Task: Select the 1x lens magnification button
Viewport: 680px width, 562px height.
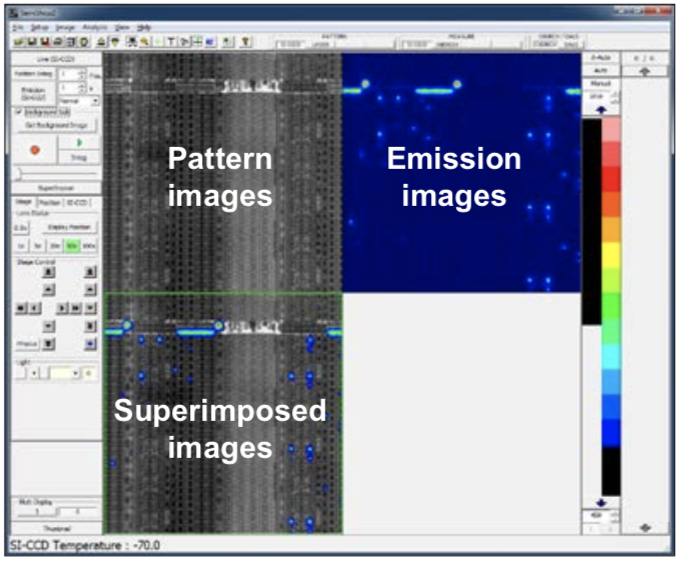Action: [x=21, y=244]
